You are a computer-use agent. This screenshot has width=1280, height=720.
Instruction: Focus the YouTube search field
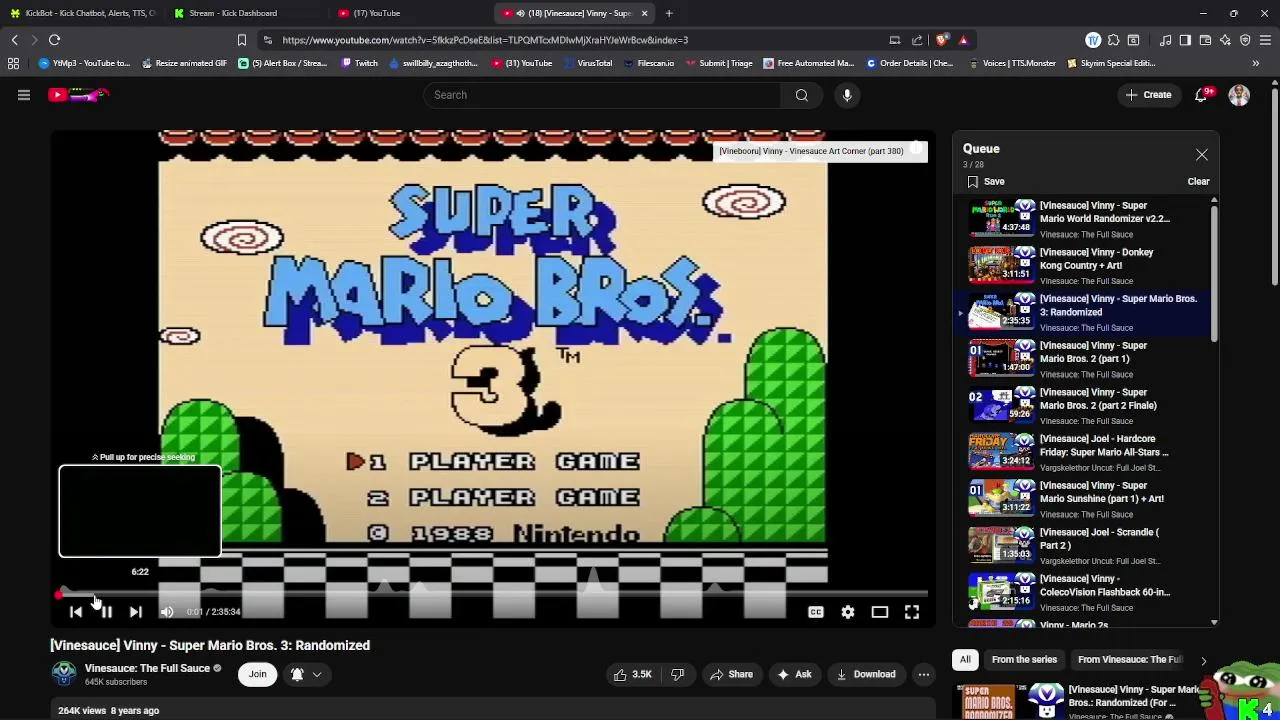[600, 95]
